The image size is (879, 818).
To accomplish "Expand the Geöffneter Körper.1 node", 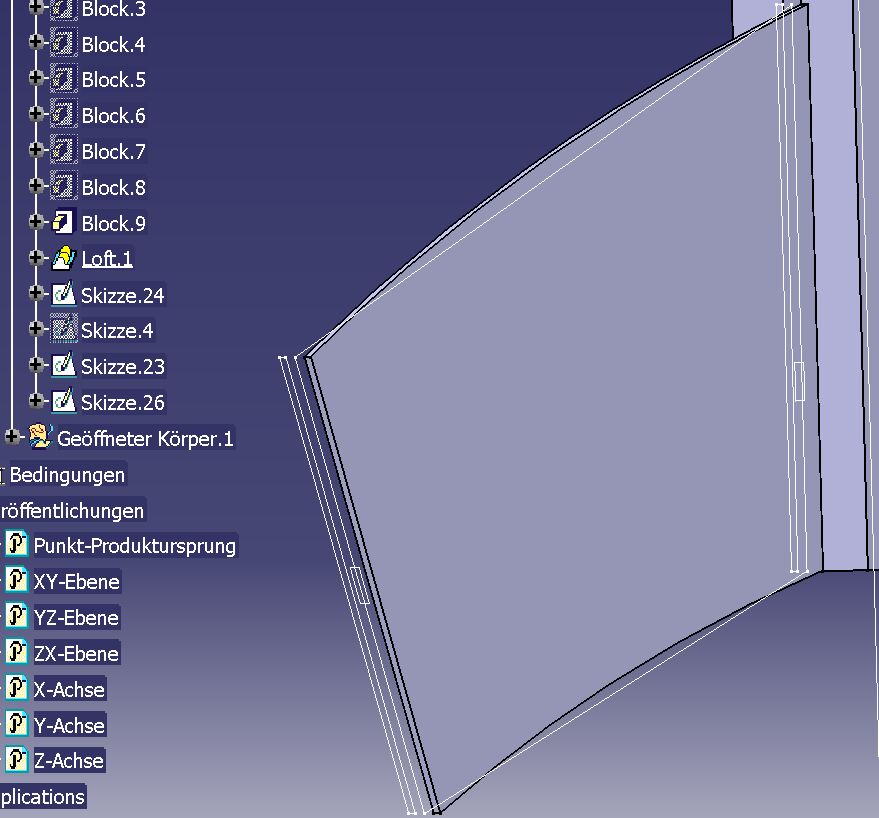I will tap(11, 436).
